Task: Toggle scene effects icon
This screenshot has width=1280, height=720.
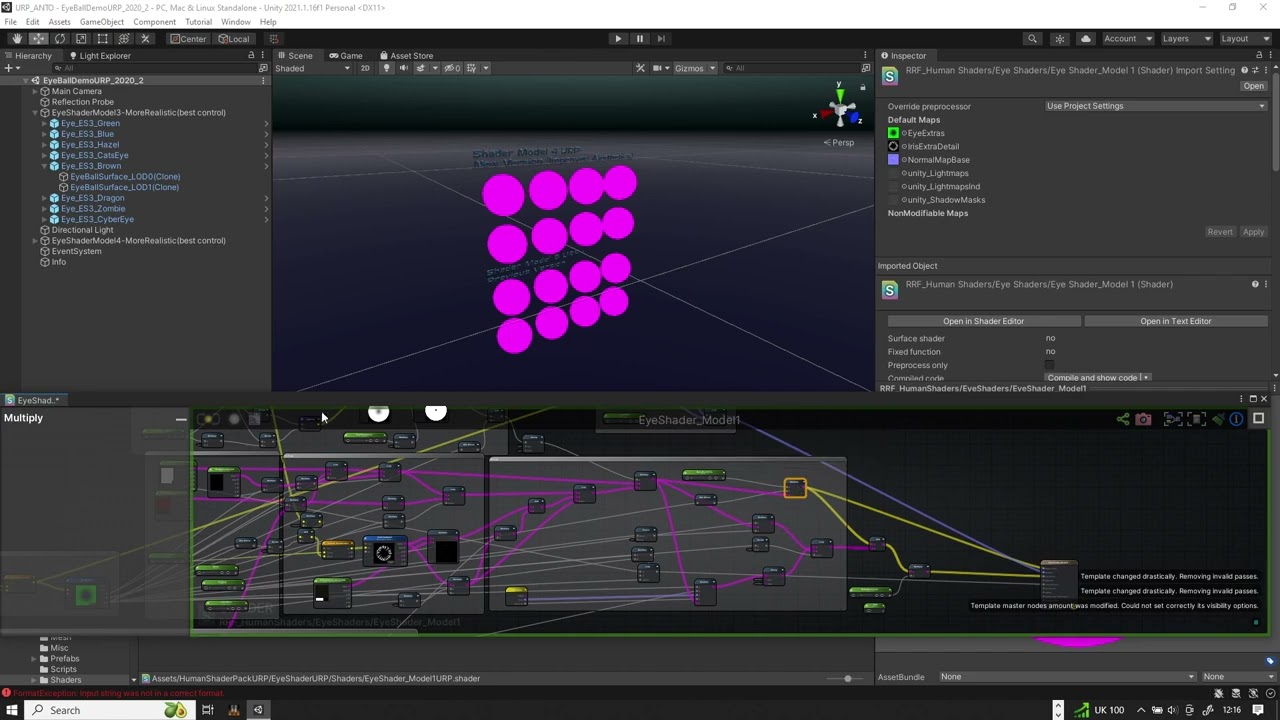Action: point(423,68)
